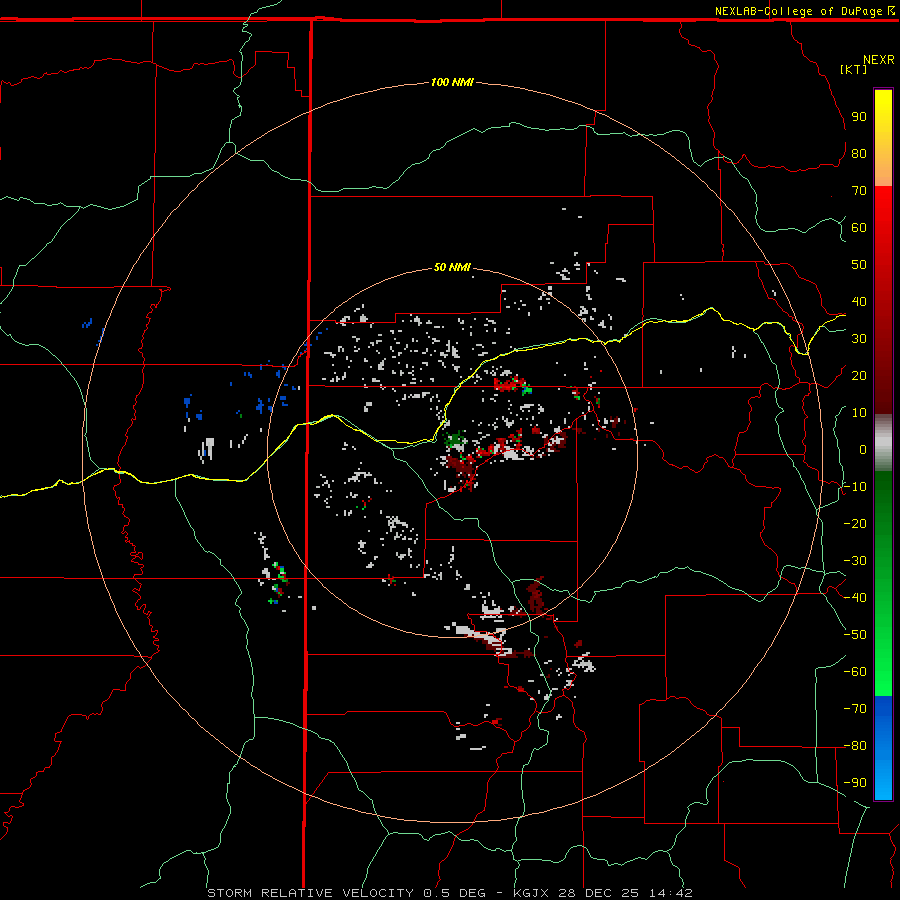Click the 0.5 DEG elevation text
The image size is (900, 900).
(x=455, y=893)
